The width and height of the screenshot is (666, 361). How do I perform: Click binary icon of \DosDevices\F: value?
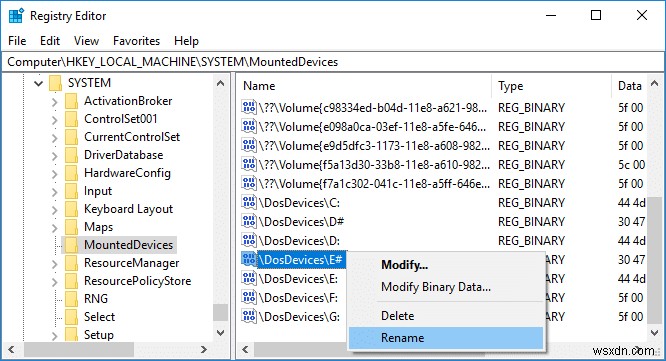tap(249, 297)
